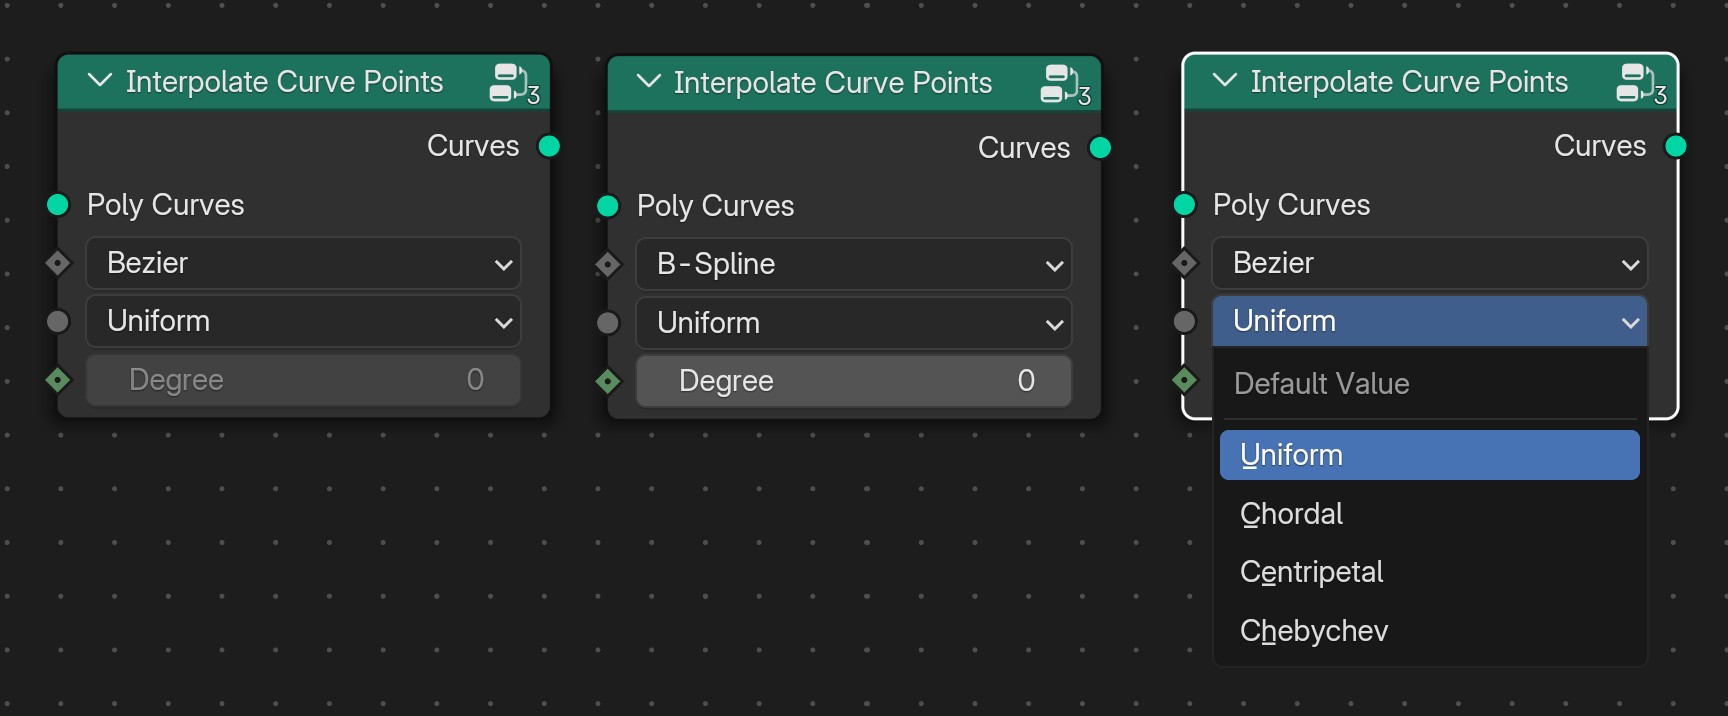Click diamond socket beside Bezier dropdown in selected node
This screenshot has width=1728, height=716.
[x=1184, y=263]
